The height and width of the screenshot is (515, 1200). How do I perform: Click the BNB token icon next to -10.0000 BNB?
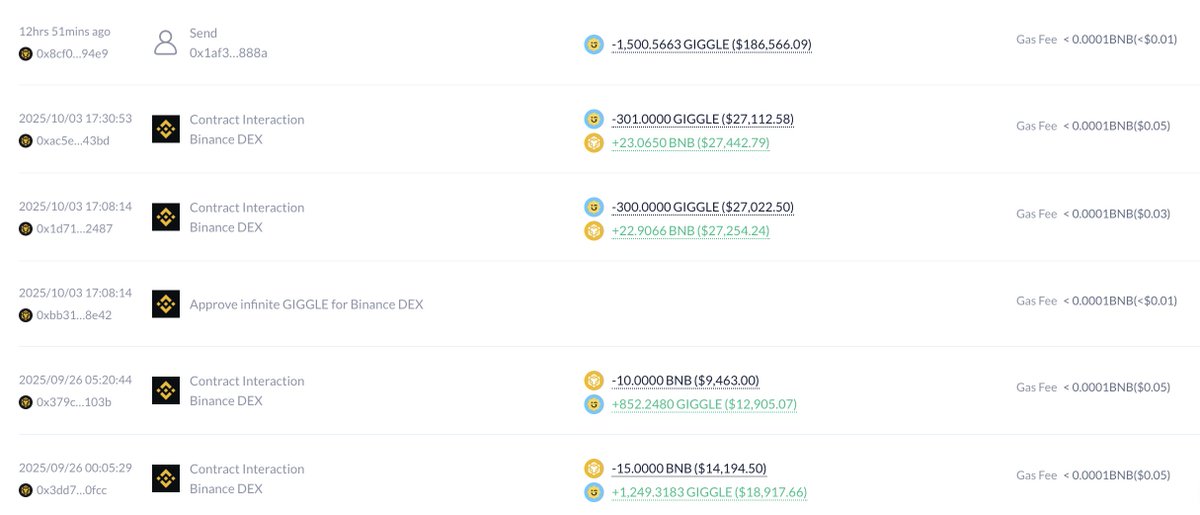tap(594, 380)
